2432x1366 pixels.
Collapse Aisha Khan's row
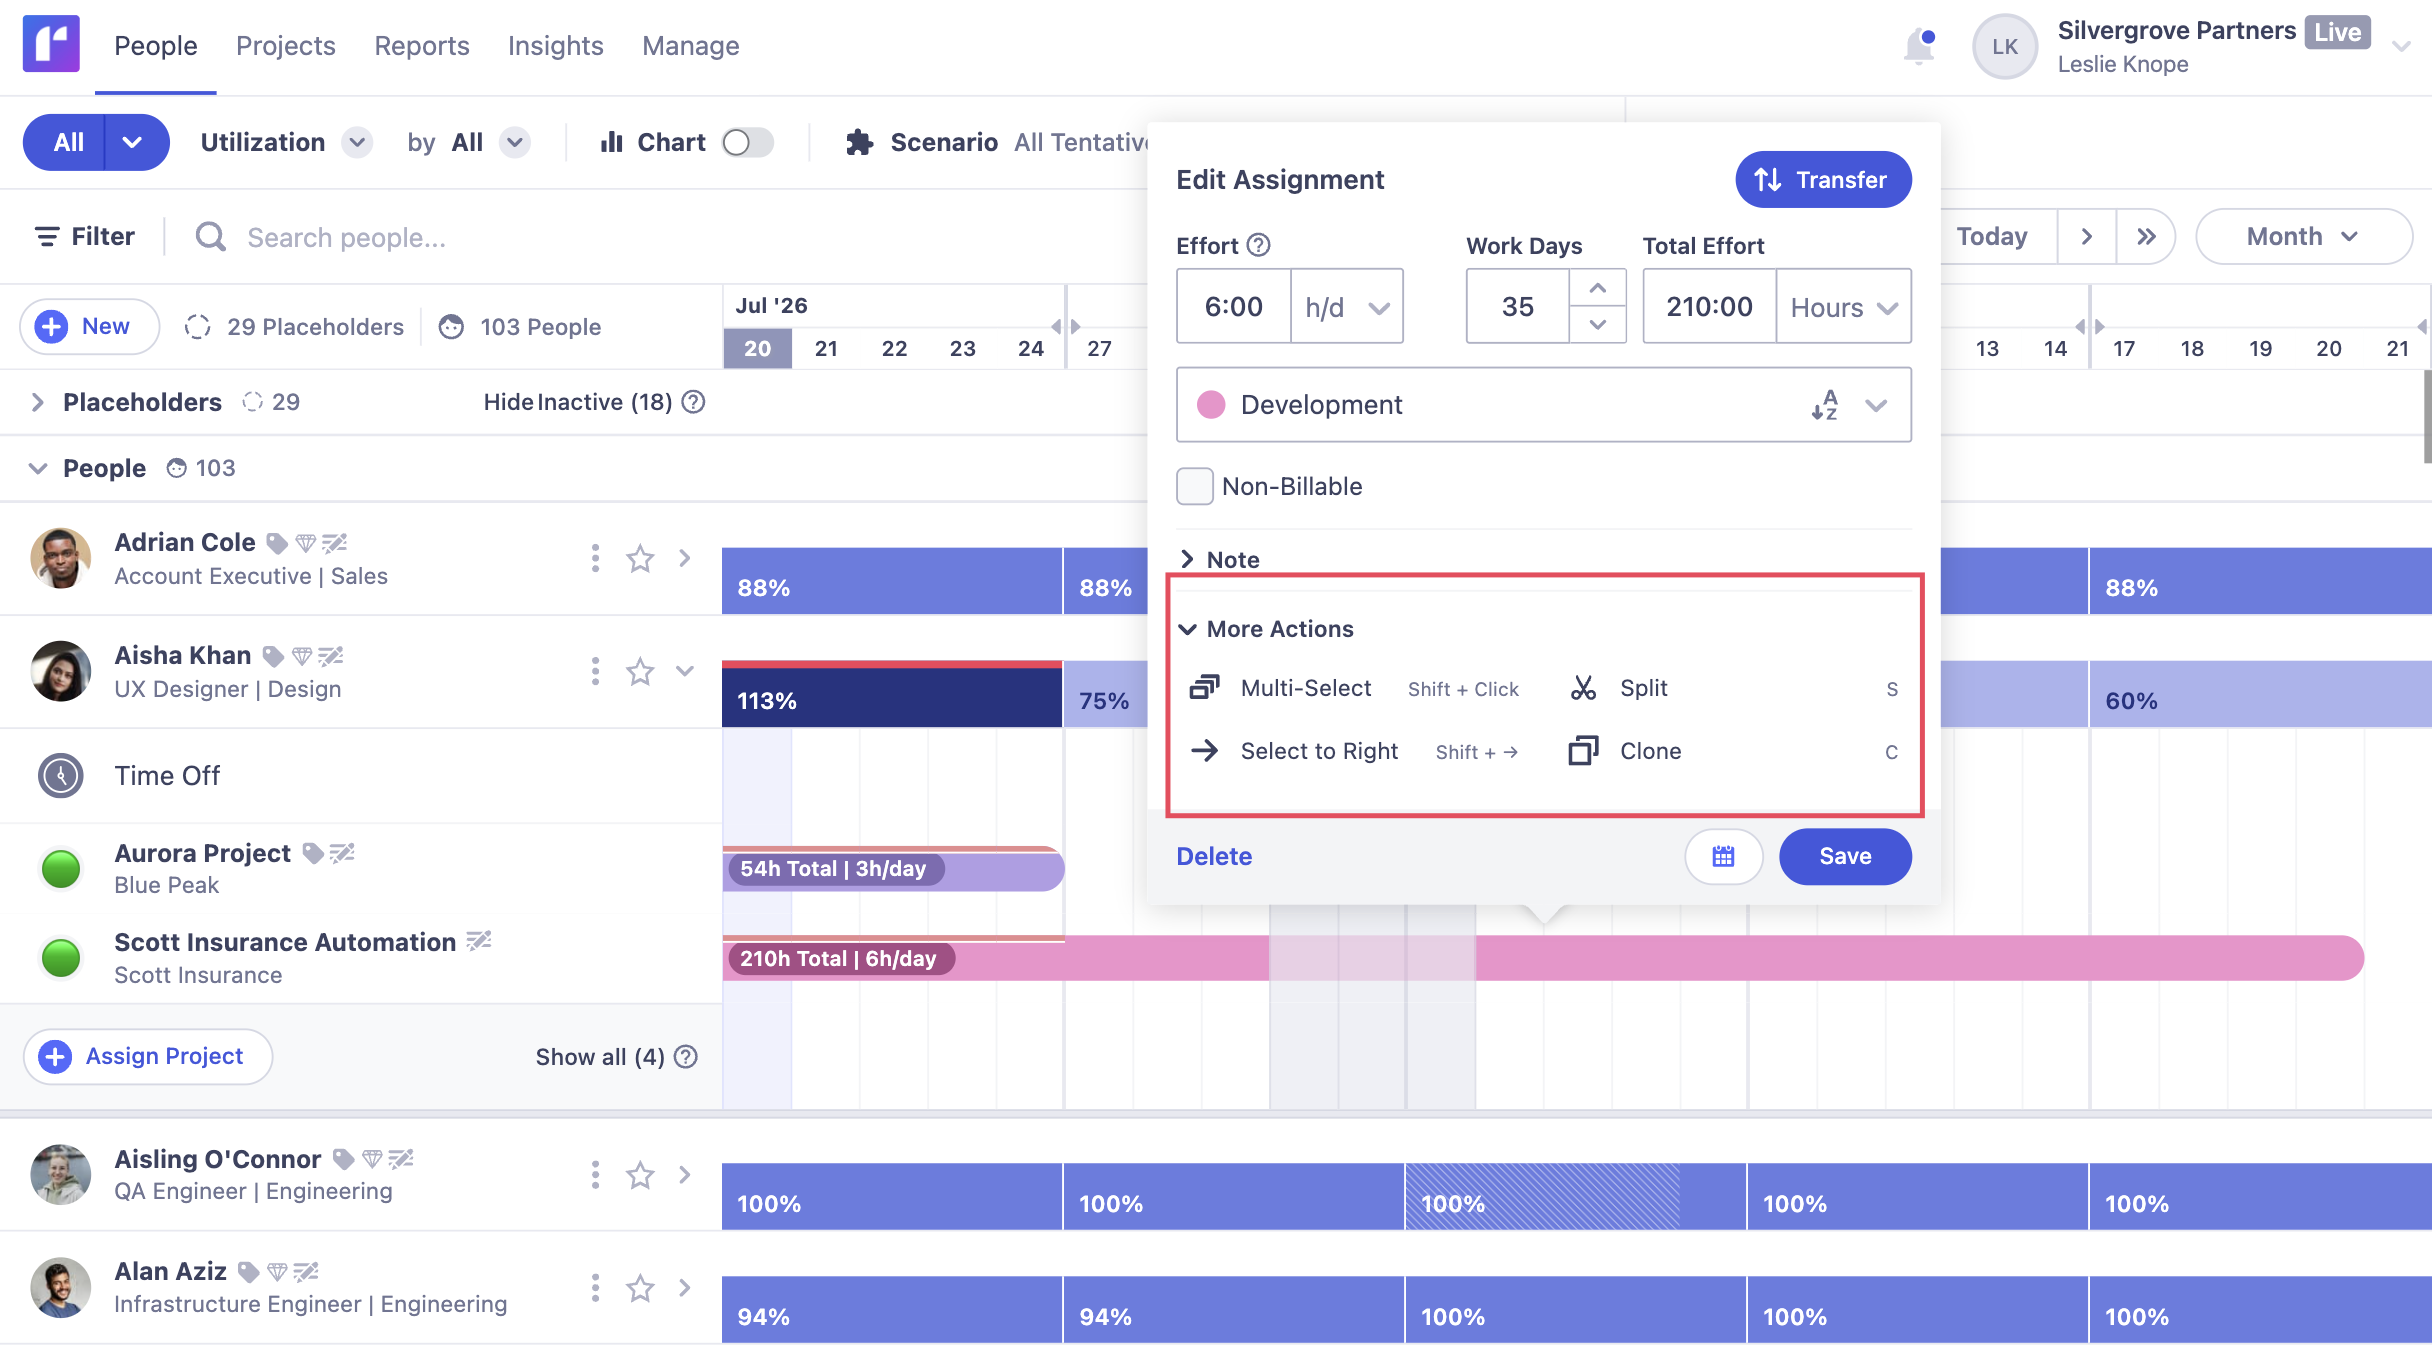click(685, 671)
